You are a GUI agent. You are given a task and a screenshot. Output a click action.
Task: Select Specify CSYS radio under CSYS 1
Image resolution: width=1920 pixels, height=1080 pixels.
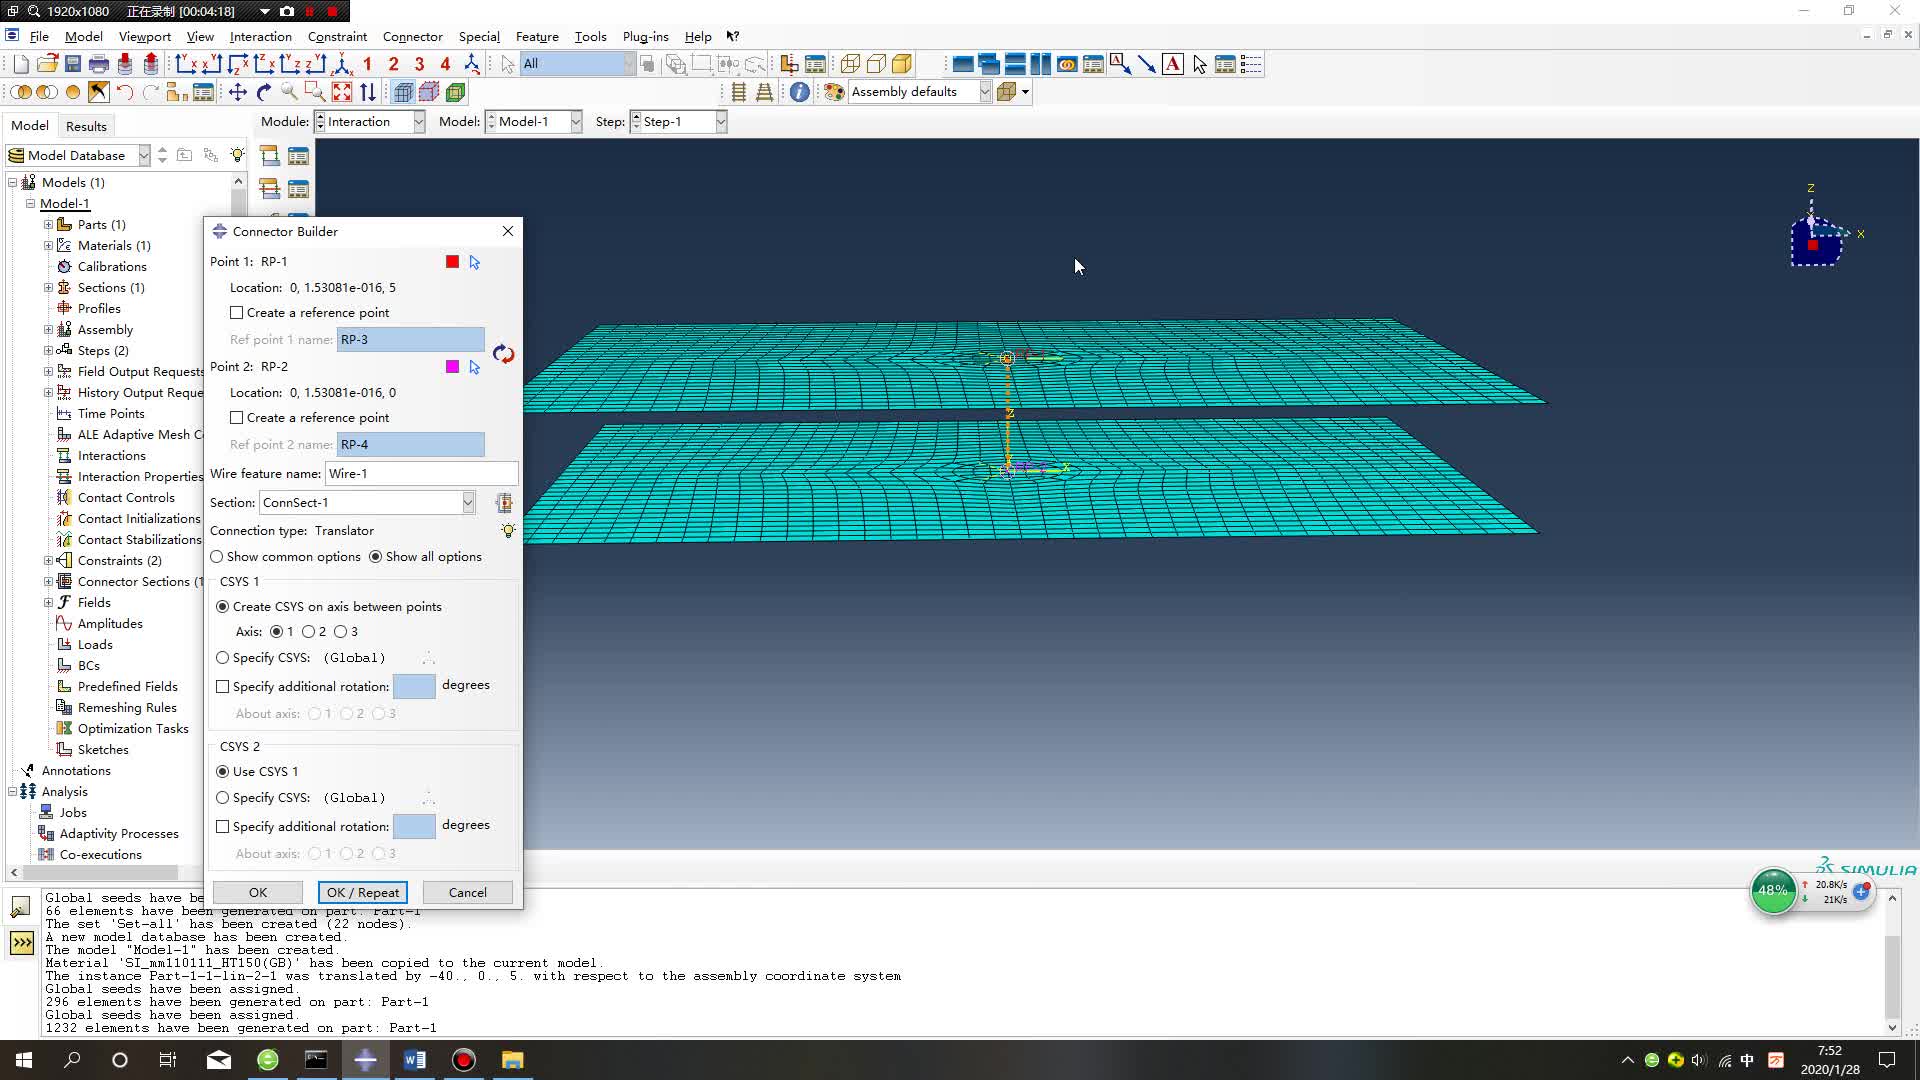[223, 658]
